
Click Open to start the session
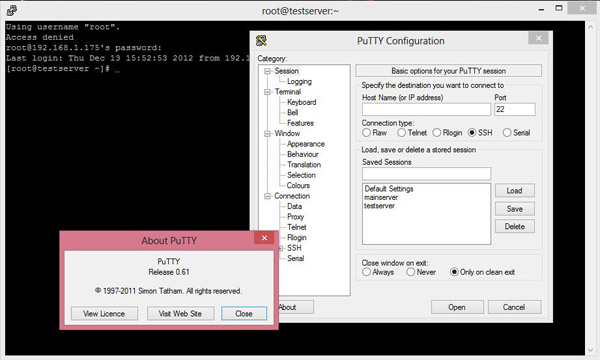pyautogui.click(x=457, y=307)
